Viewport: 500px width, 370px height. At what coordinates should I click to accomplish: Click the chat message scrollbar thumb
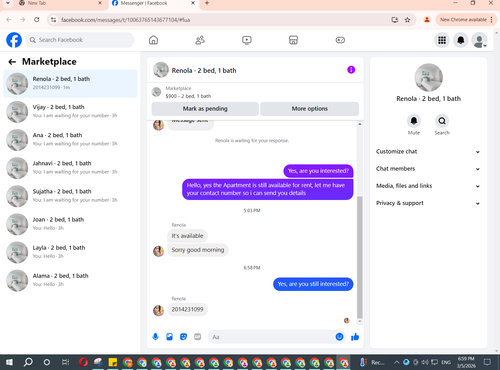pyautogui.click(x=360, y=257)
